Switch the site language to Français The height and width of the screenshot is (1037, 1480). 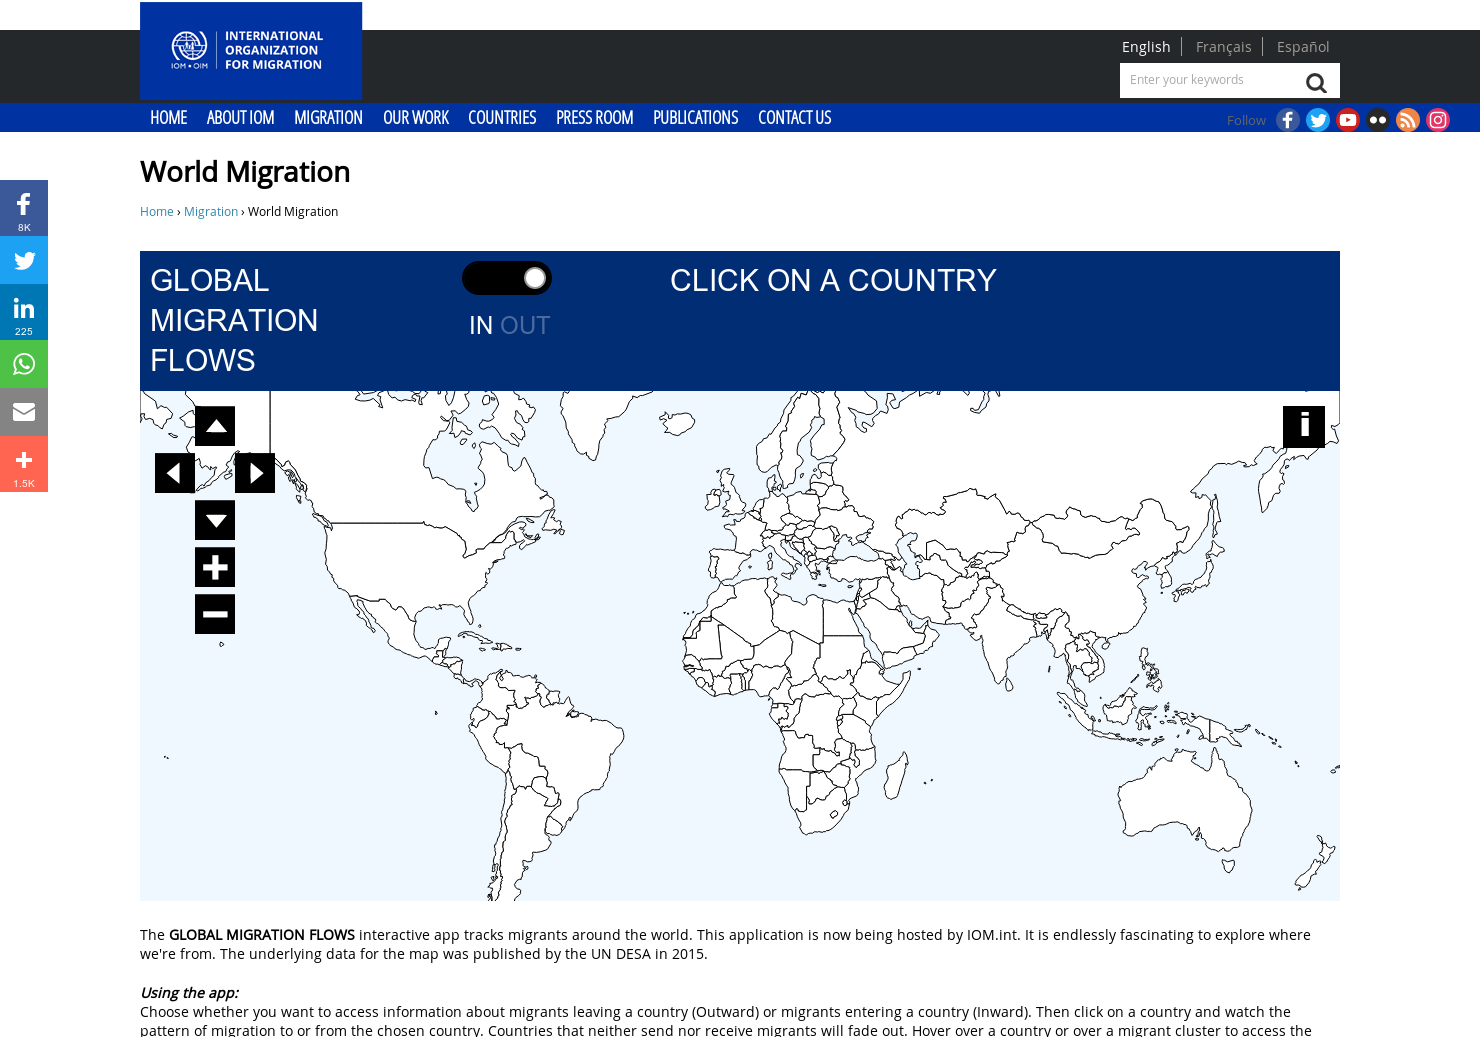[1223, 46]
